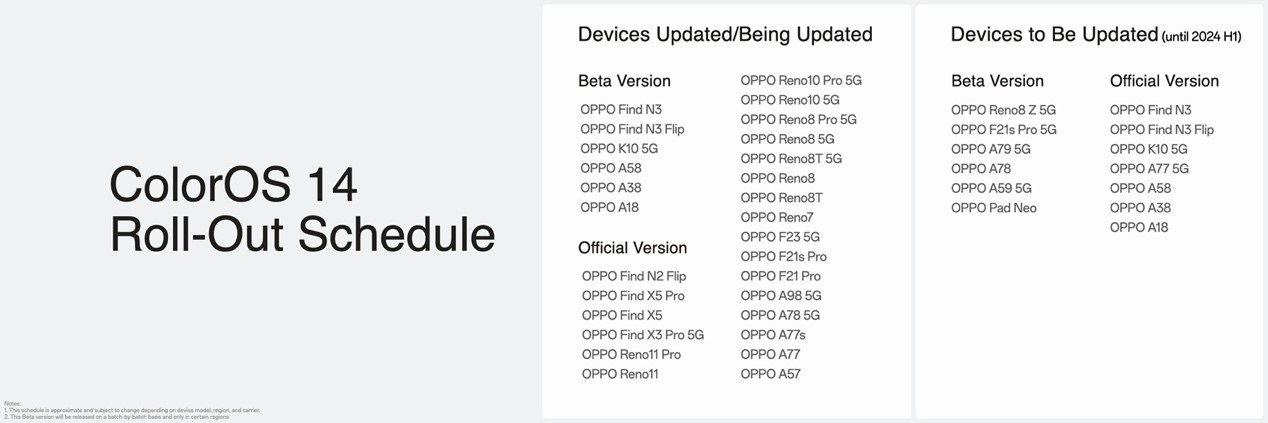Select OPPO Reno8 Z 5G entry
The height and width of the screenshot is (423, 1268).
coord(1003,110)
